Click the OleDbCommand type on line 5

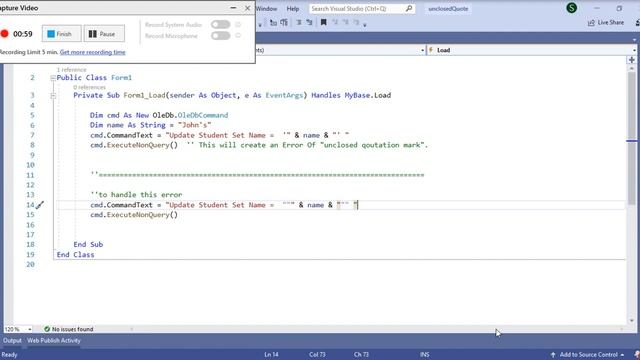[x=202, y=116]
